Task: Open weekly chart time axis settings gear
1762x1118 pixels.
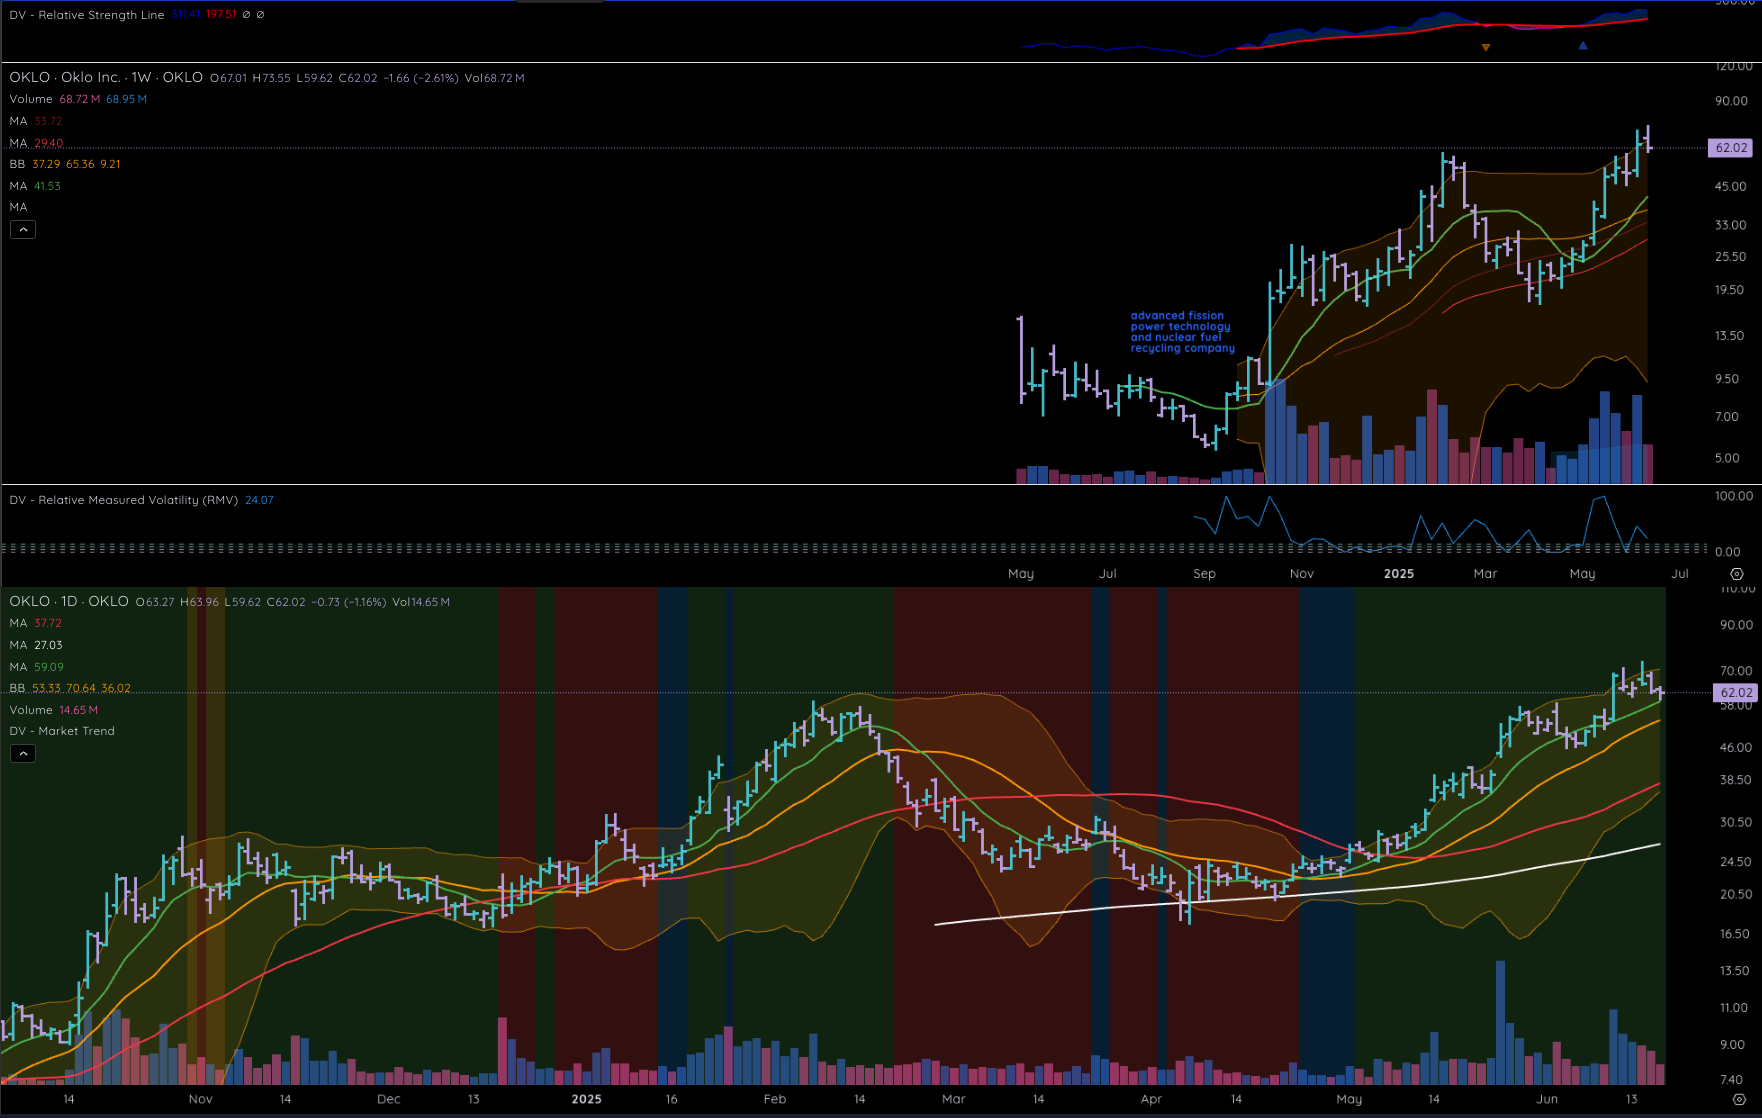Action: 1737,574
